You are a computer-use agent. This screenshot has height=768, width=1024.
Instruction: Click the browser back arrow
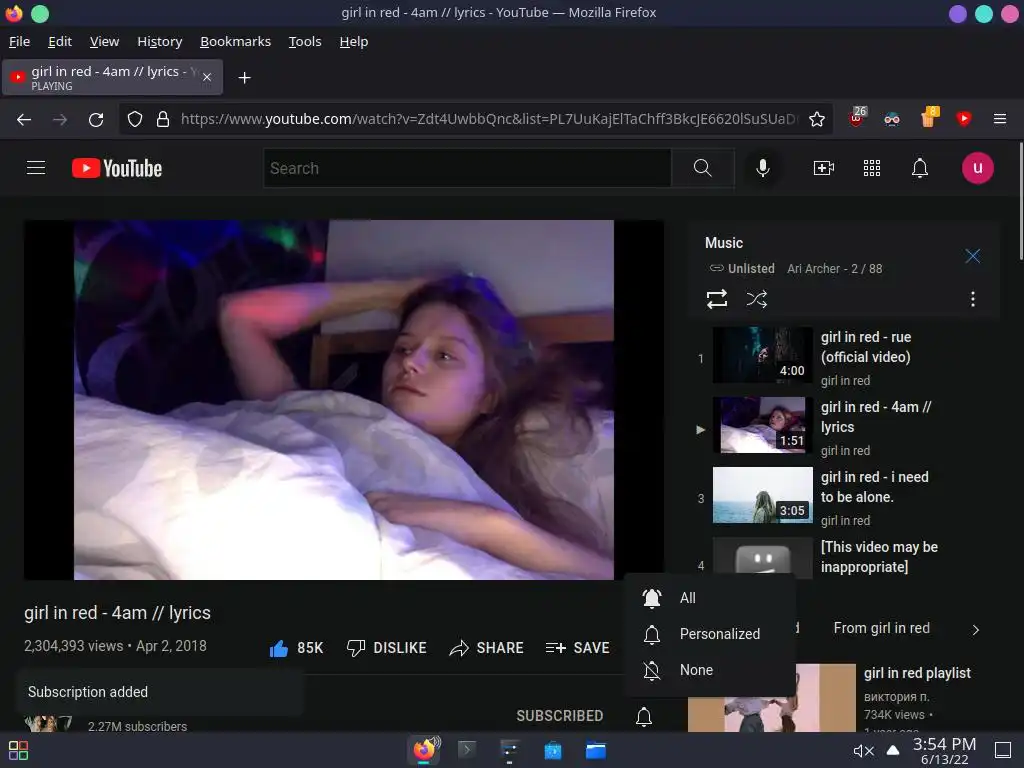(x=24, y=120)
